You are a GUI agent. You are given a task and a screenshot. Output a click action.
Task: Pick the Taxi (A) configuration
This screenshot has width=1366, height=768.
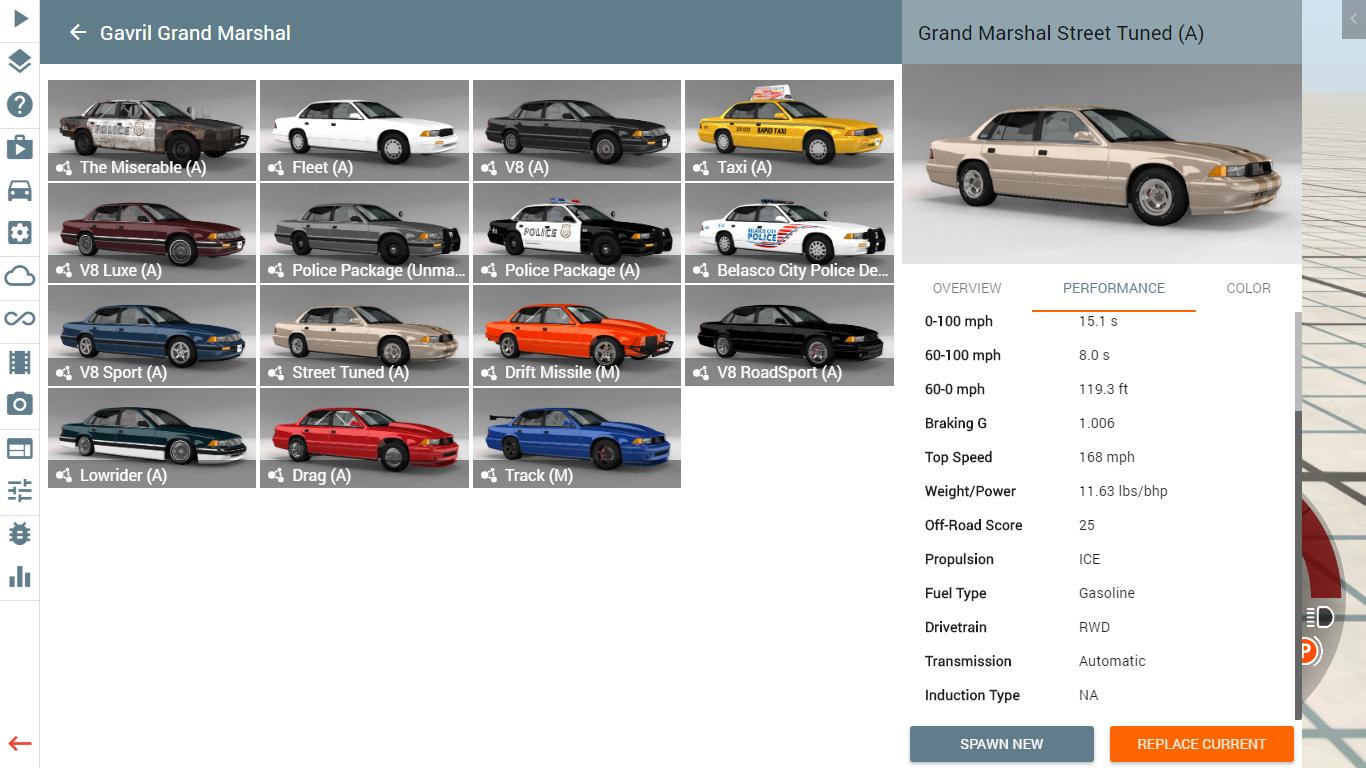point(789,130)
